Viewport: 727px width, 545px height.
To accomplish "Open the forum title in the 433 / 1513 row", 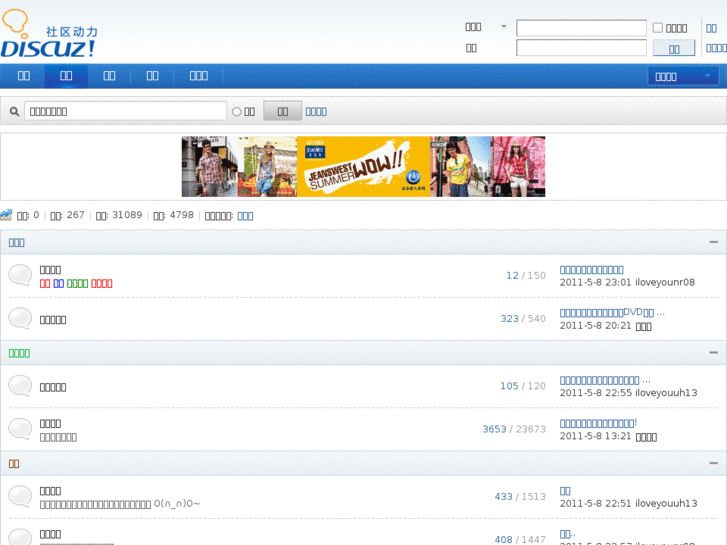I will pyautogui.click(x=50, y=491).
